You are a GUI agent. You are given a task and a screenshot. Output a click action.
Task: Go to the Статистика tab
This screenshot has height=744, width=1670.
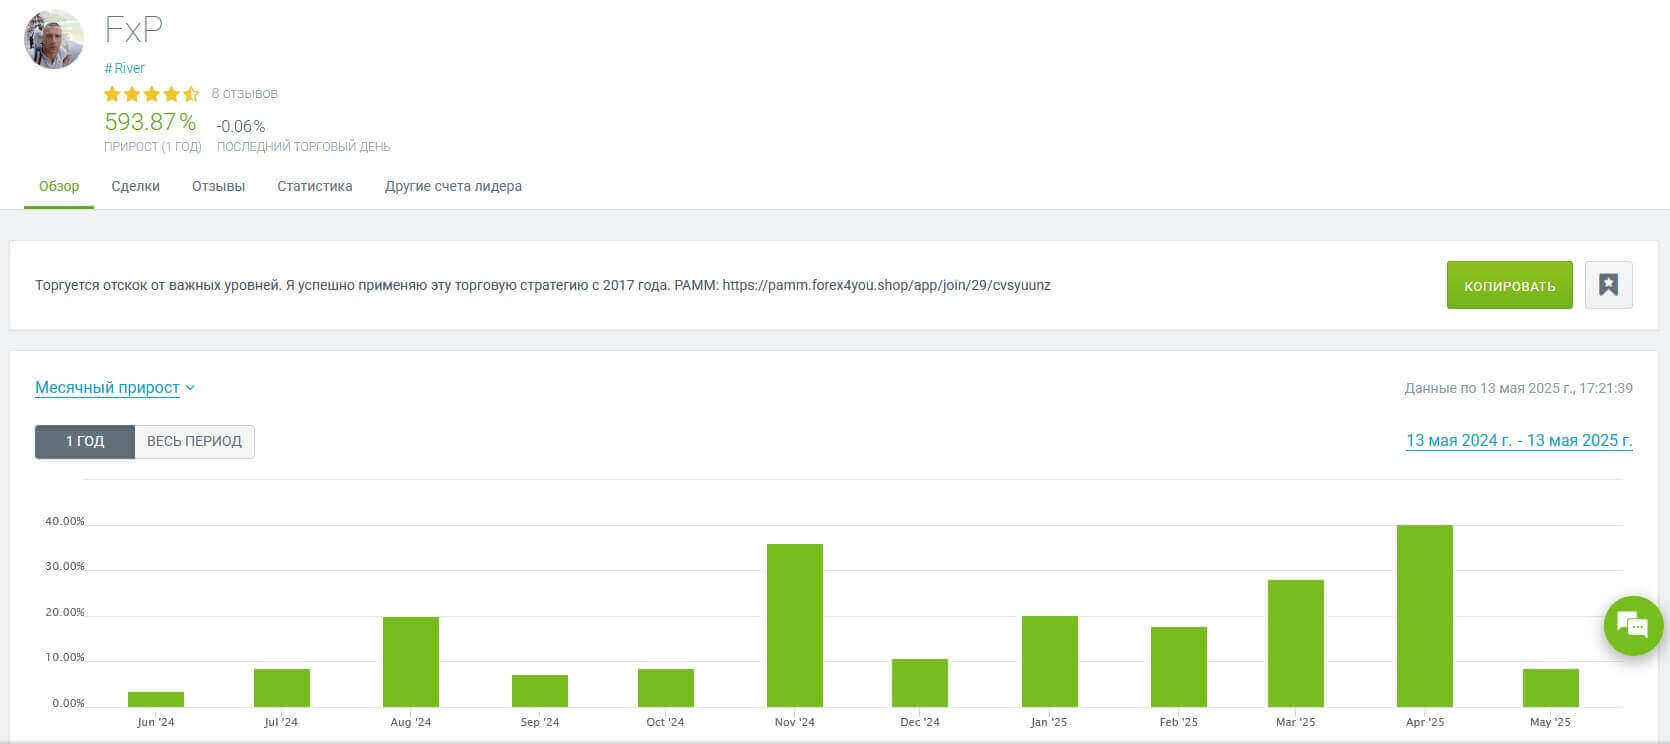pos(314,186)
